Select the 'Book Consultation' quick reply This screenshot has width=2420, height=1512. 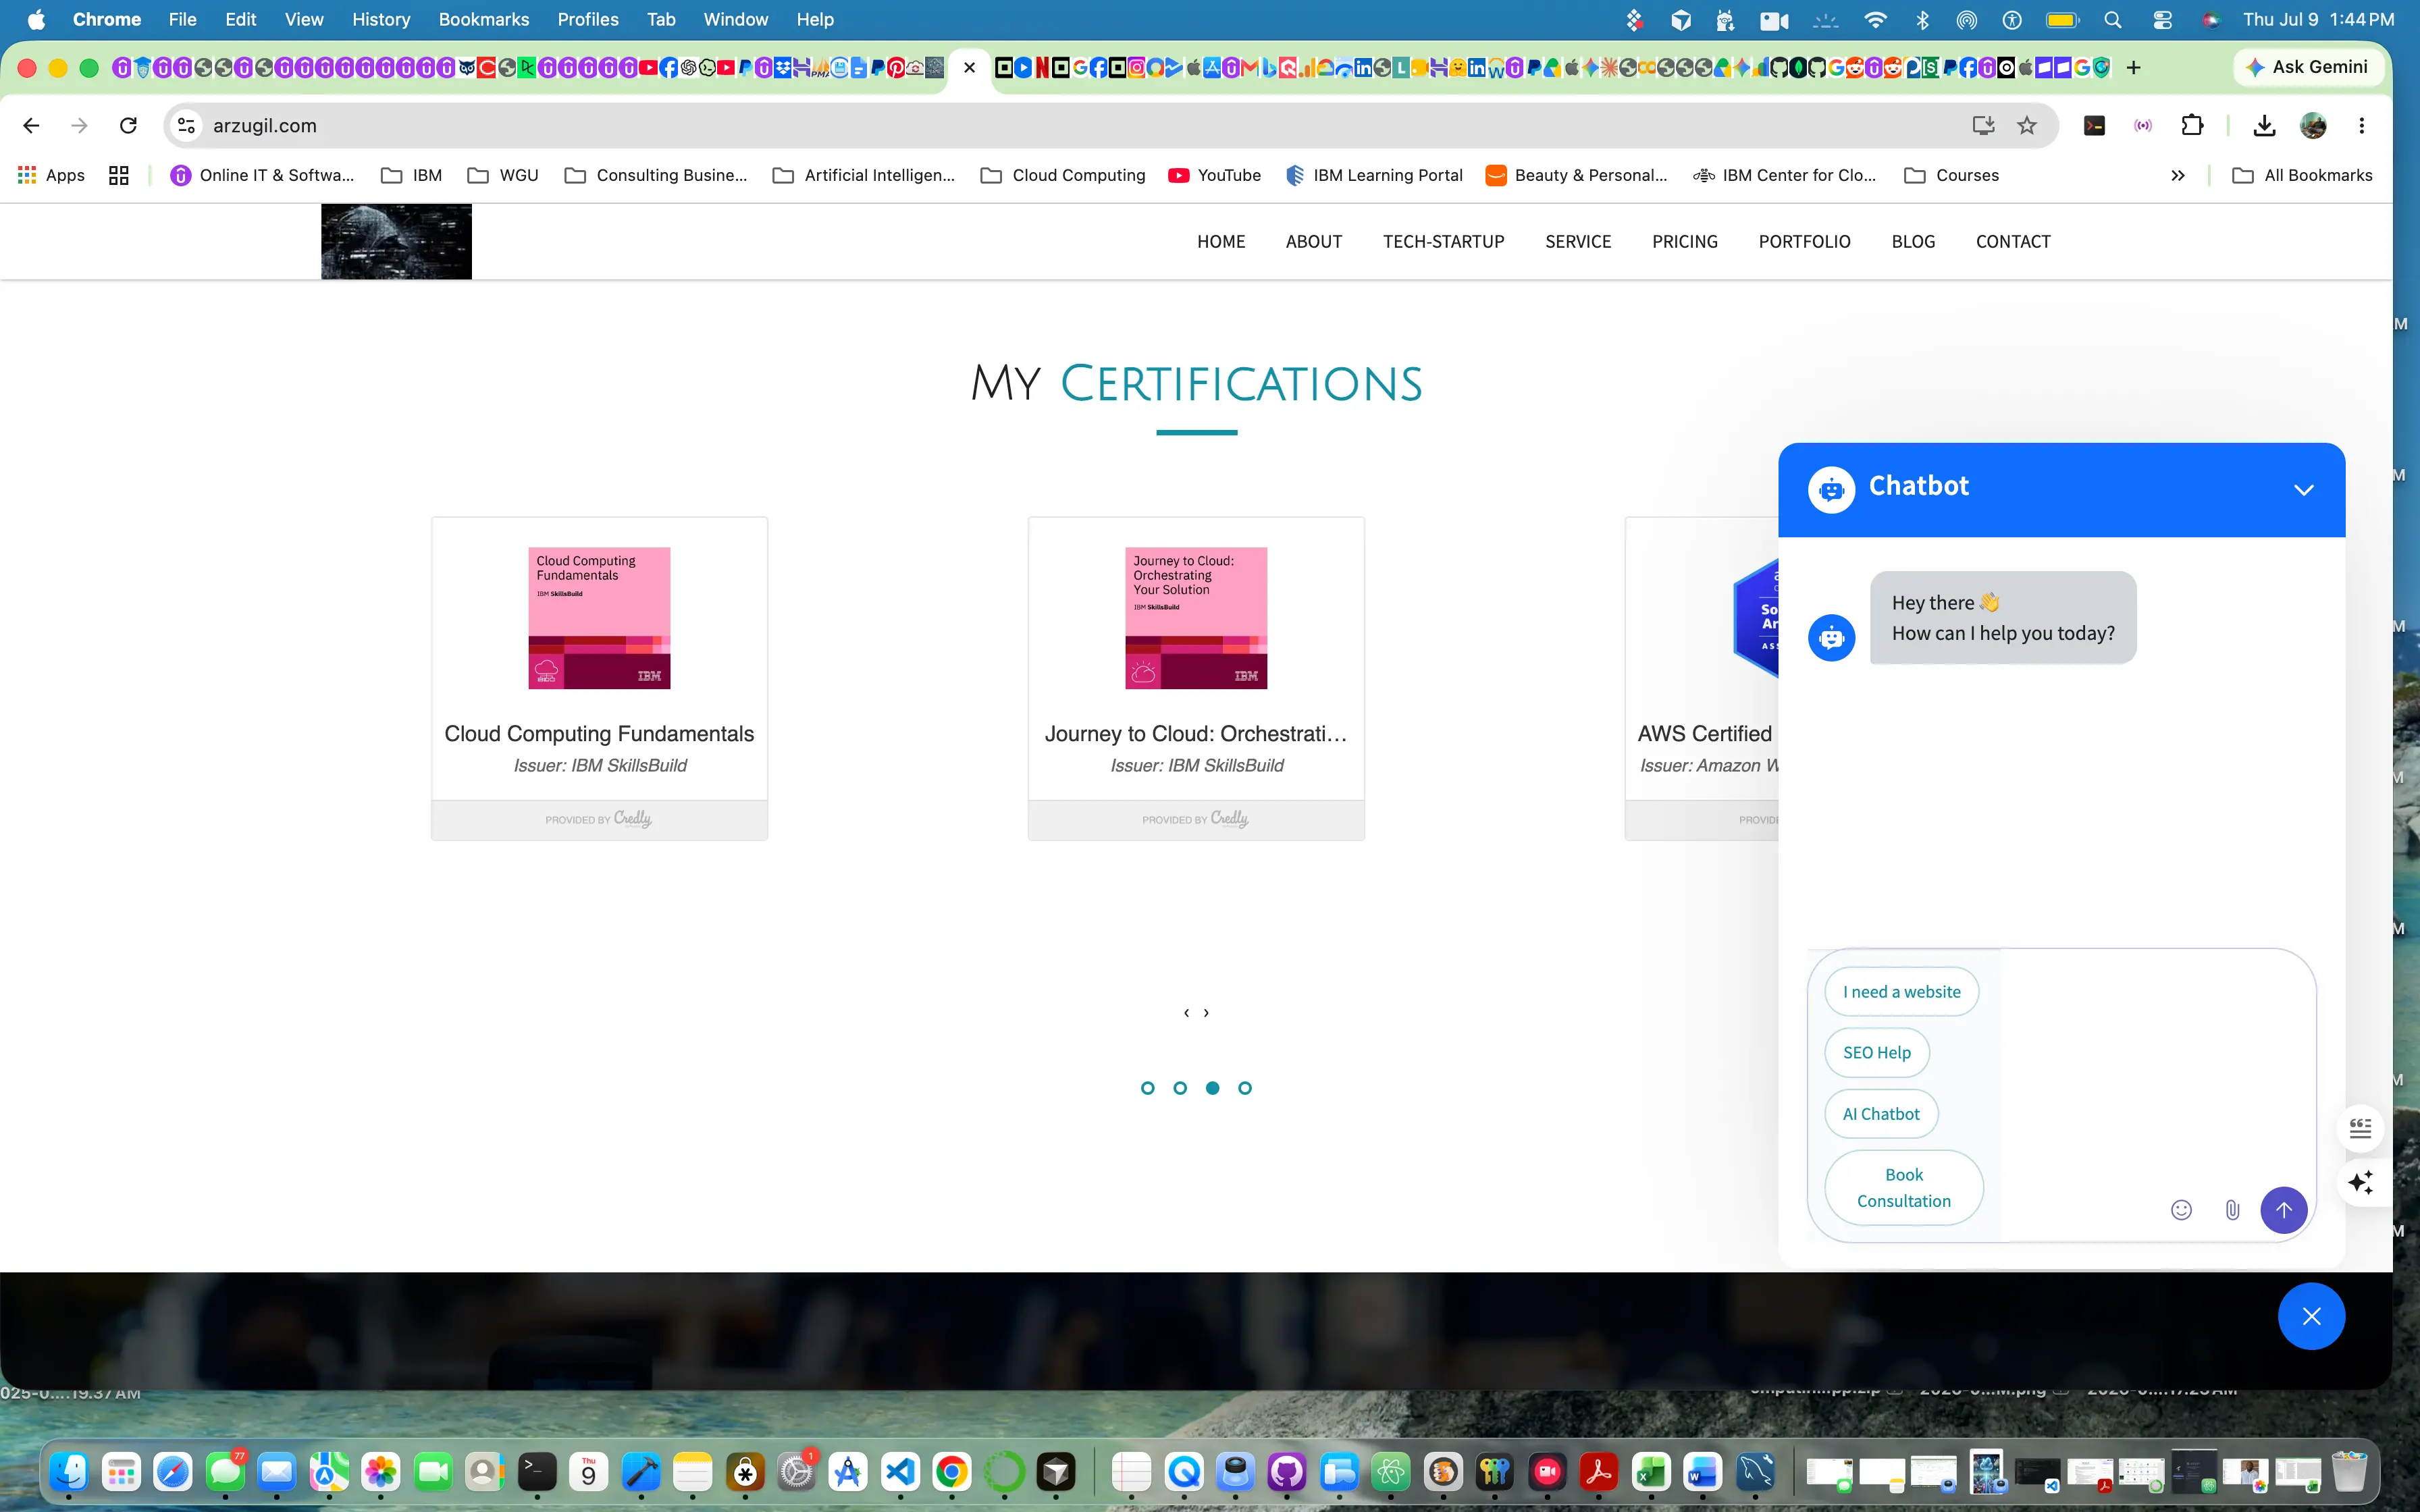(x=1903, y=1188)
